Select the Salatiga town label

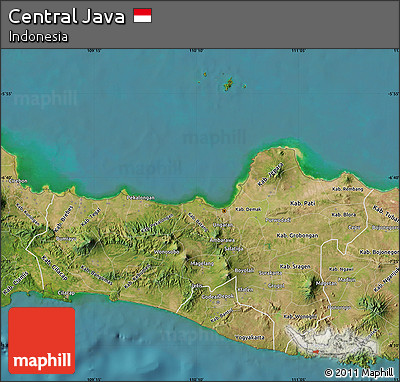click(233, 249)
